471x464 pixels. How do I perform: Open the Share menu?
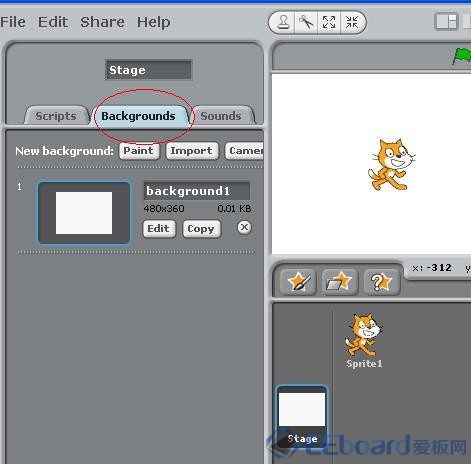[102, 22]
